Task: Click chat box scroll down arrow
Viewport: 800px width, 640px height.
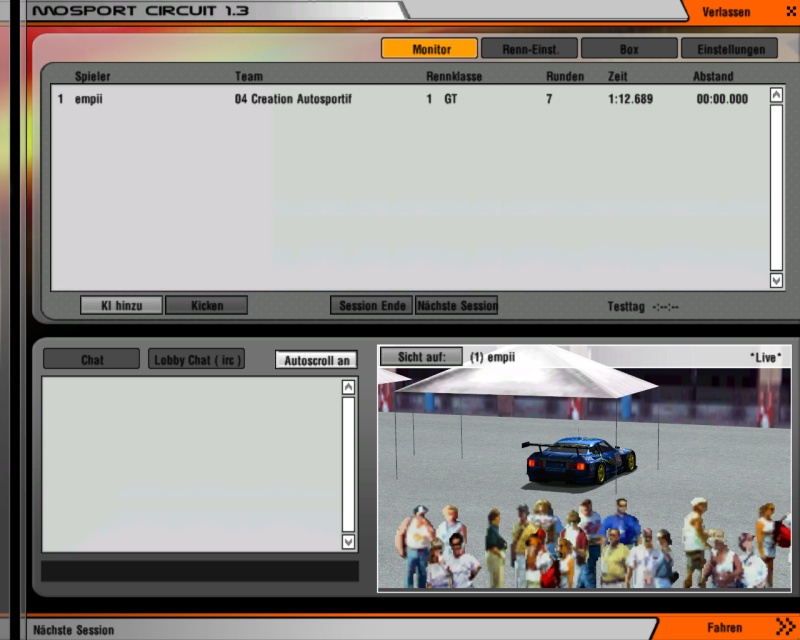Action: click(348, 541)
